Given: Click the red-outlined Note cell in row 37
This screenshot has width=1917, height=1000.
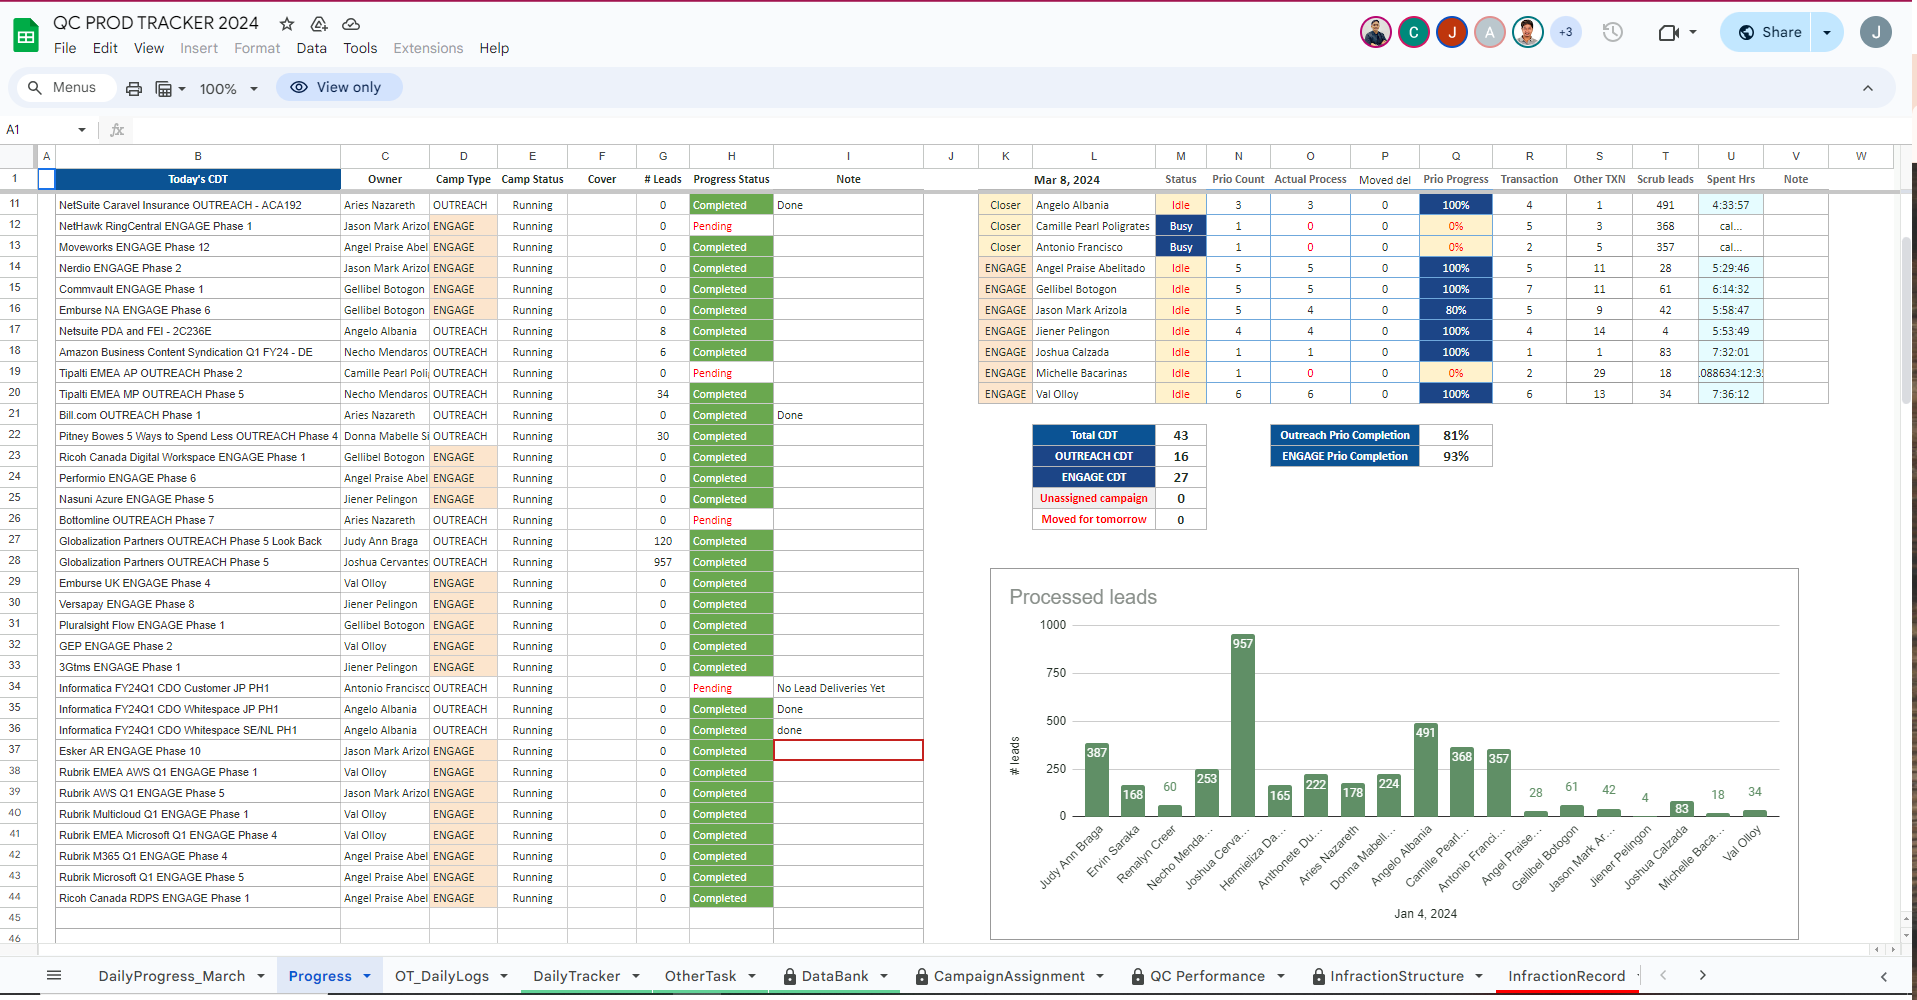Looking at the screenshot, I should coord(848,750).
